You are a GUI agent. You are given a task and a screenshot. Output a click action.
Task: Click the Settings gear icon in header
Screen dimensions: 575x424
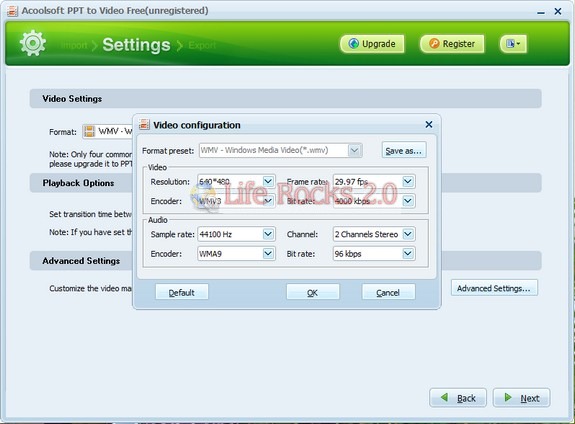click(33, 43)
